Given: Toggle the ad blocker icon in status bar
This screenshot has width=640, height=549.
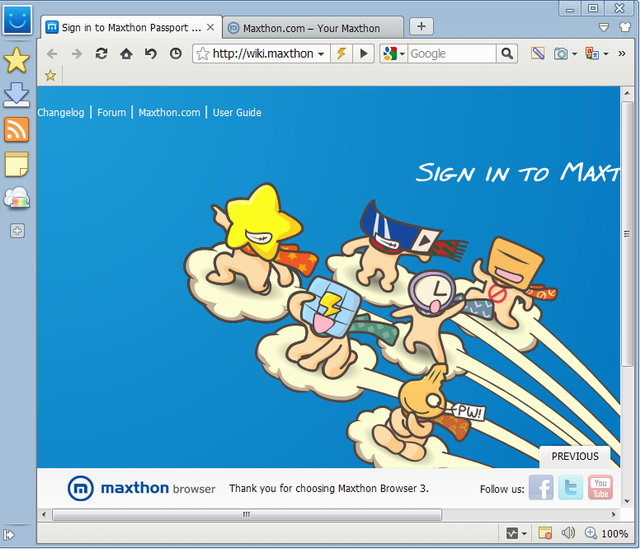Looking at the screenshot, I should click(545, 533).
